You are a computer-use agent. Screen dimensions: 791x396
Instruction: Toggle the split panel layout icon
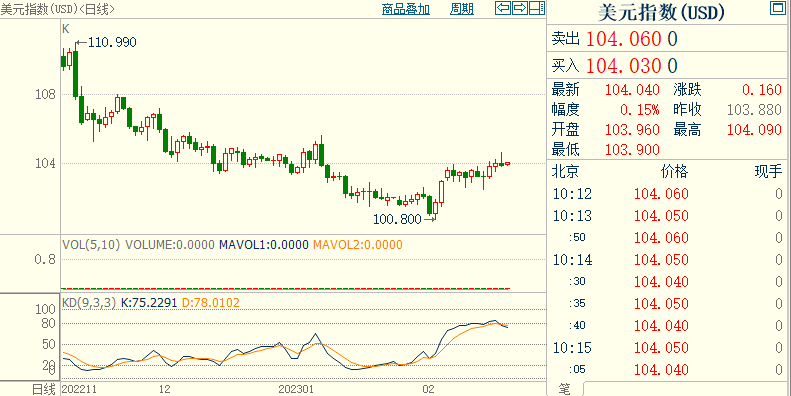coord(537,8)
